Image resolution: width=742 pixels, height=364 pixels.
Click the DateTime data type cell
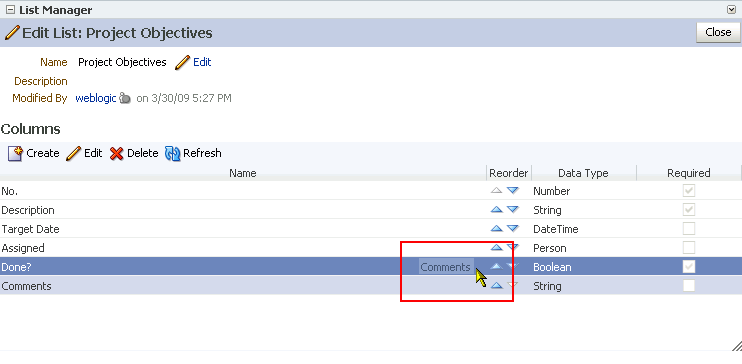click(x=556, y=229)
